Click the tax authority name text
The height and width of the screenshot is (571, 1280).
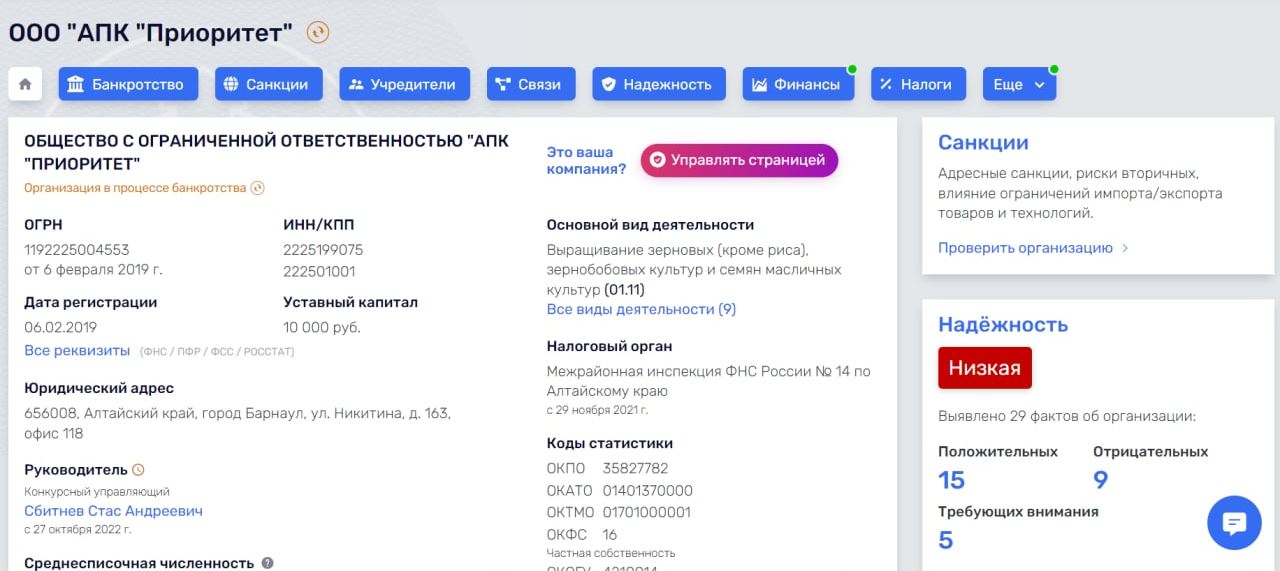[x=708, y=381]
